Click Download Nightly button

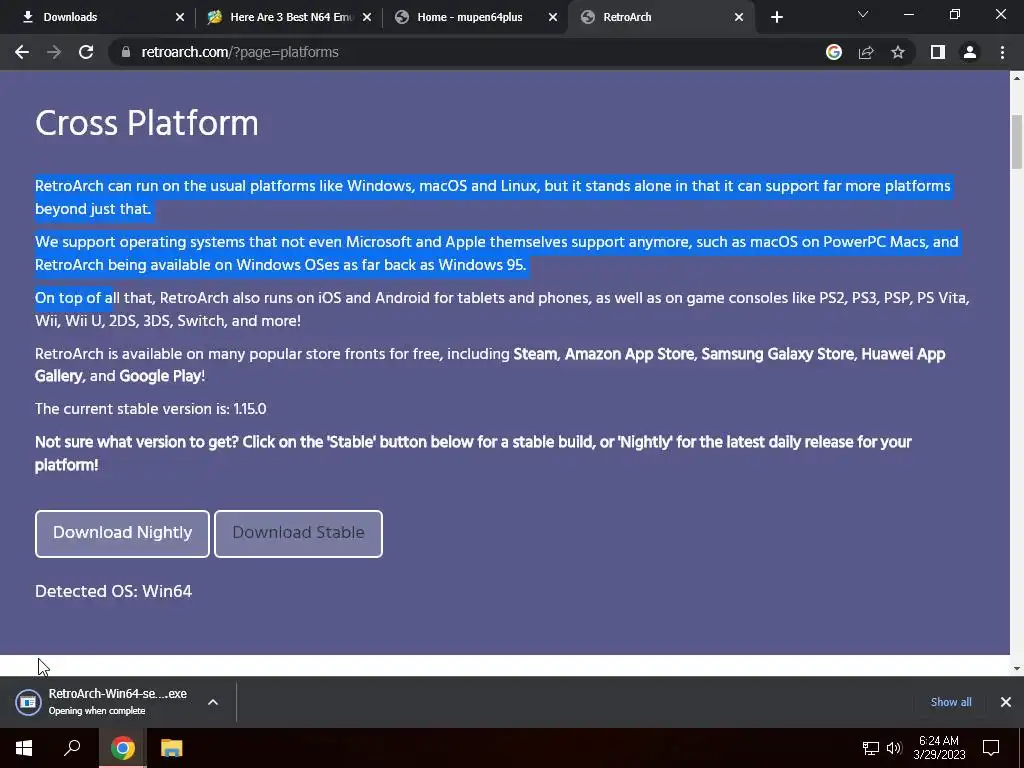(x=122, y=534)
